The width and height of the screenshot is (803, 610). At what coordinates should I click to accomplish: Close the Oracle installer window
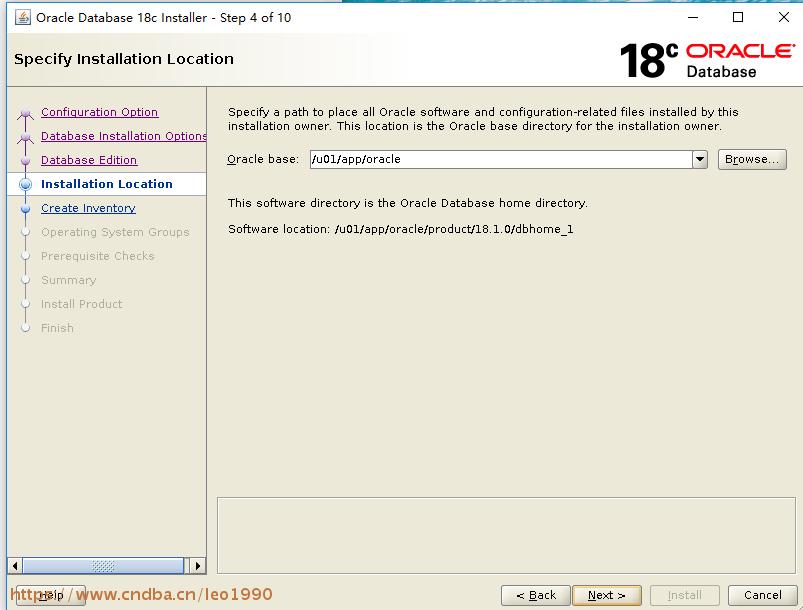[x=784, y=17]
